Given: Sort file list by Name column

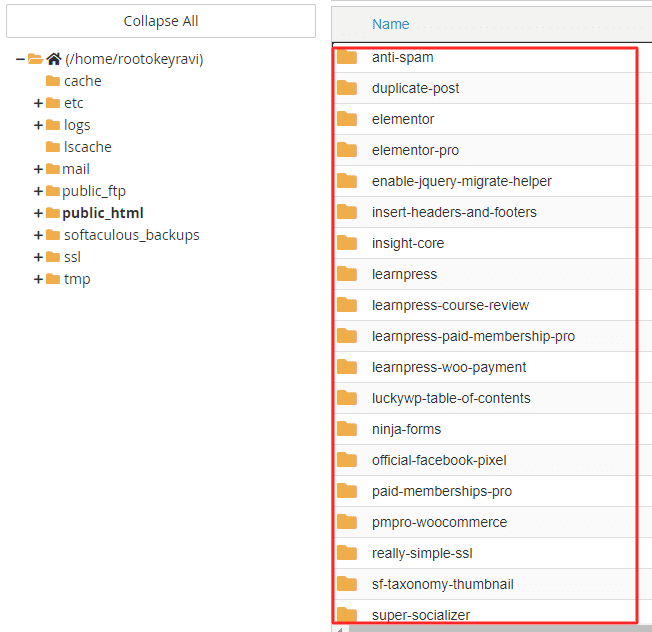Looking at the screenshot, I should (390, 24).
